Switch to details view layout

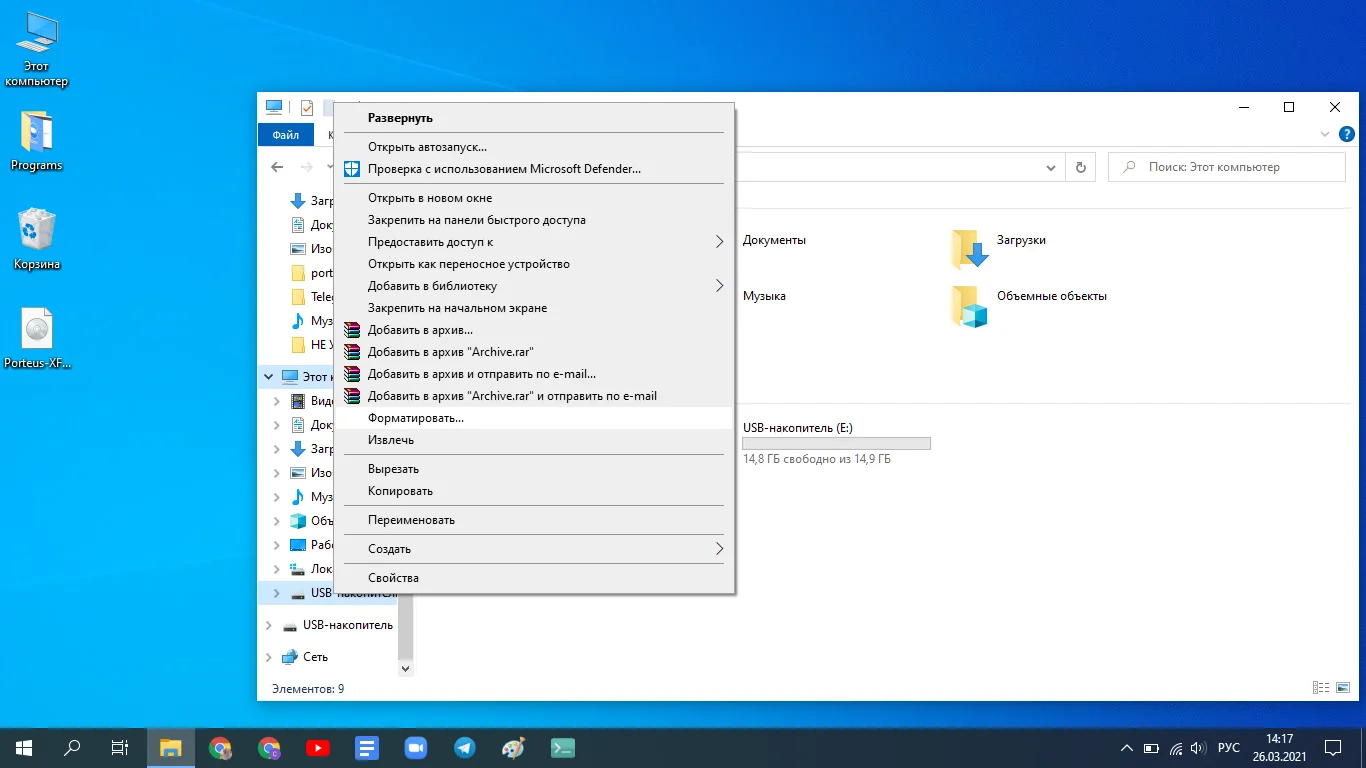1321,688
